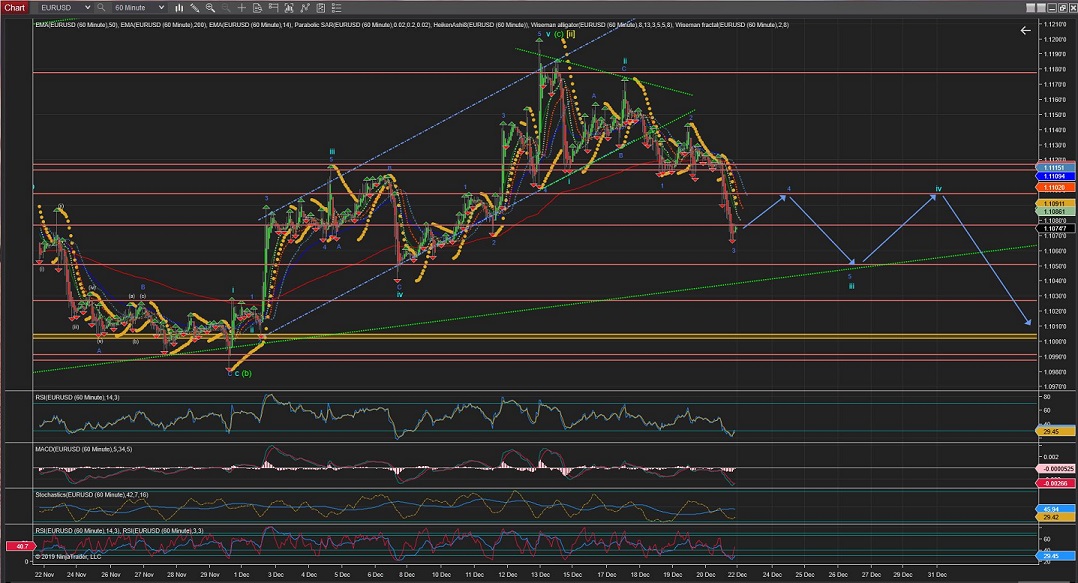Click the instrument search magnifier icon
The height and width of the screenshot is (583, 1078).
pos(101,8)
